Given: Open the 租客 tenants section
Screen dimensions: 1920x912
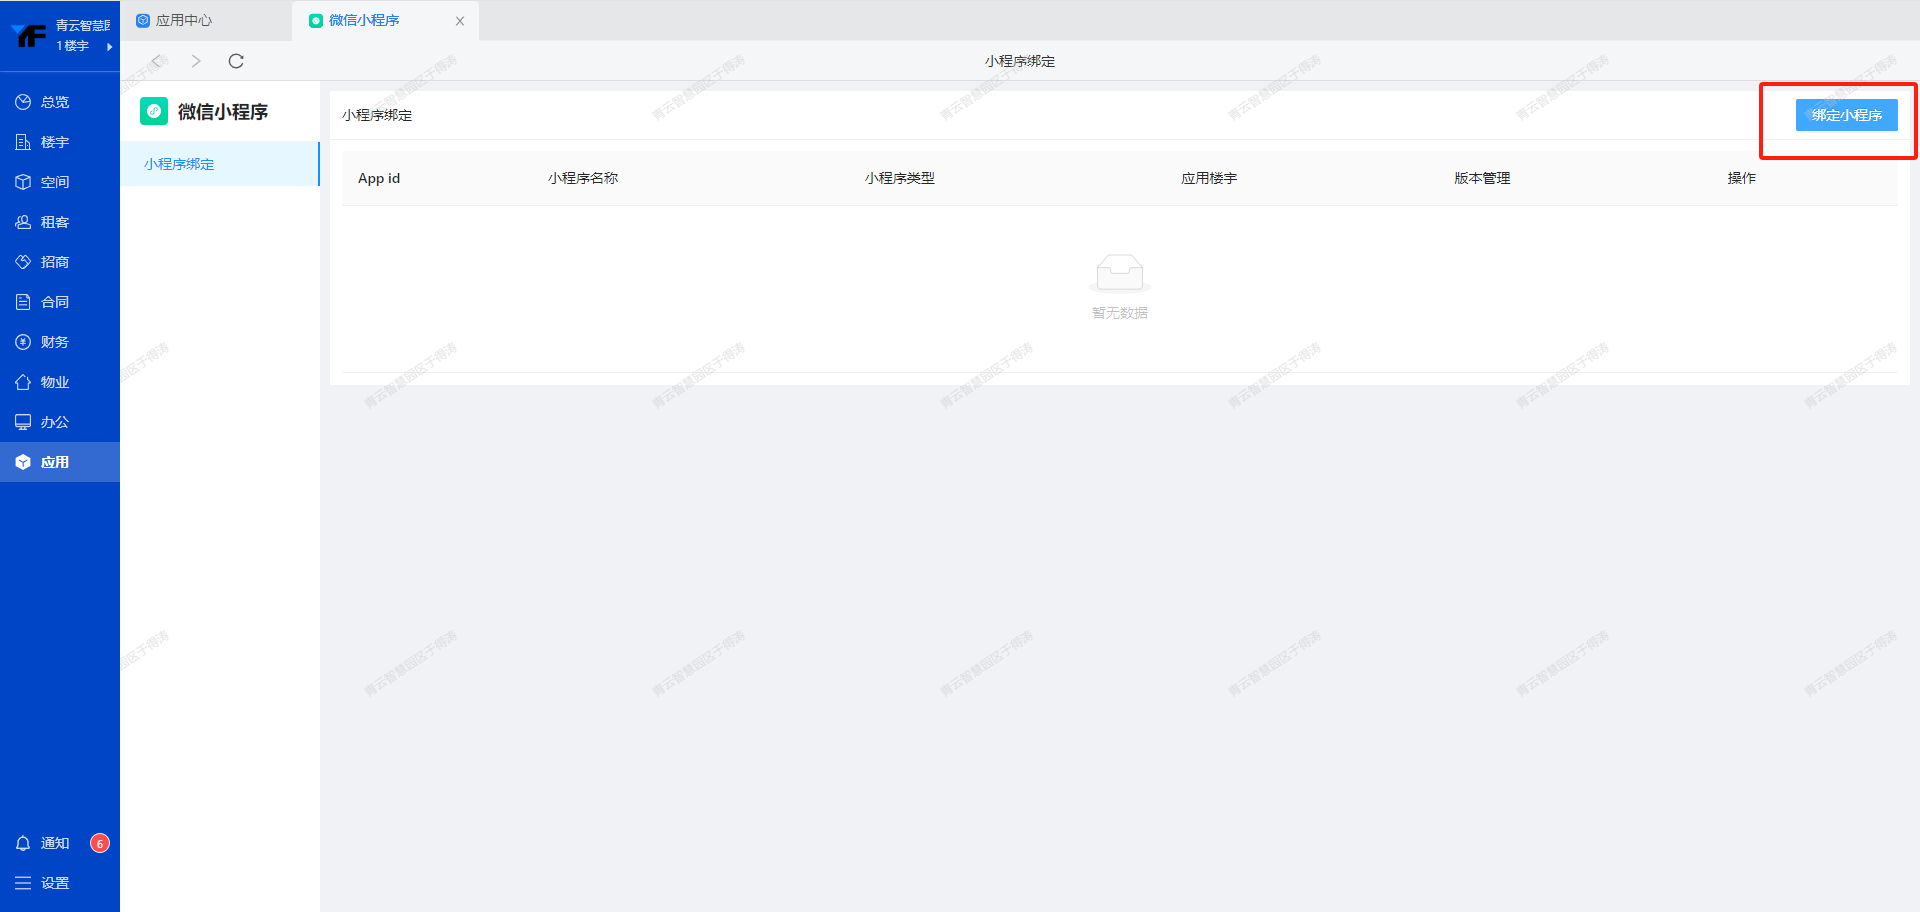Looking at the screenshot, I should (x=54, y=222).
